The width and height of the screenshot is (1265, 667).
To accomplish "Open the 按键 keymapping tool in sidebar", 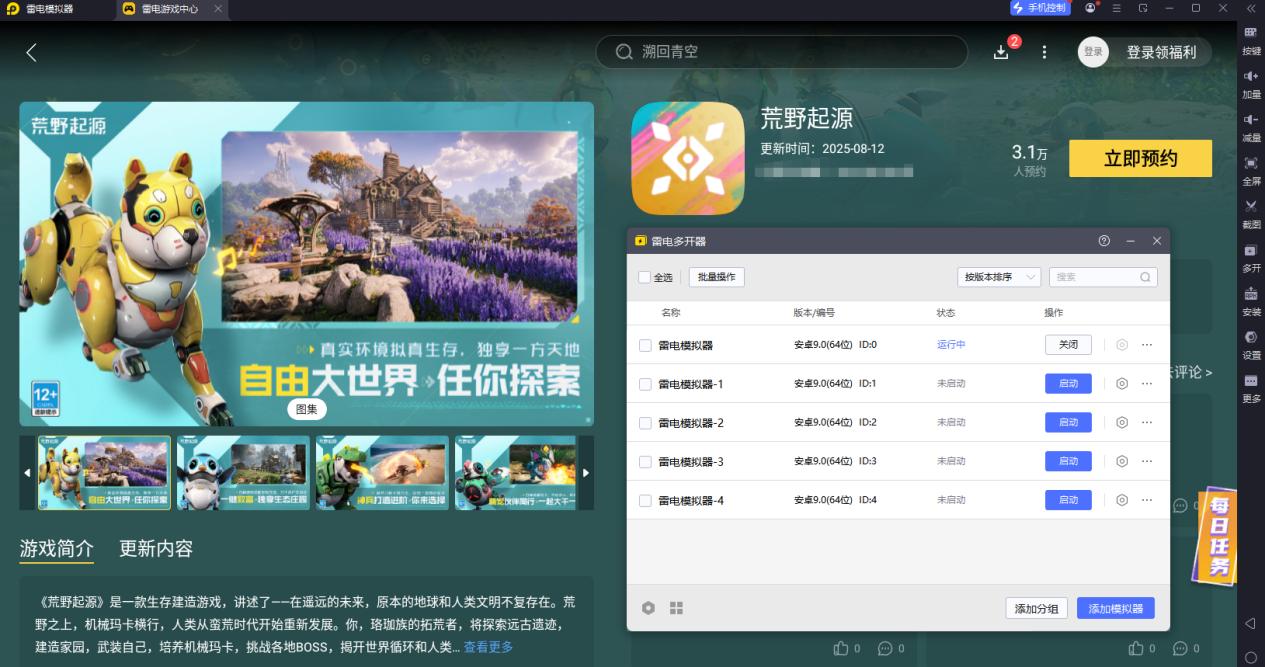I will click(x=1251, y=39).
